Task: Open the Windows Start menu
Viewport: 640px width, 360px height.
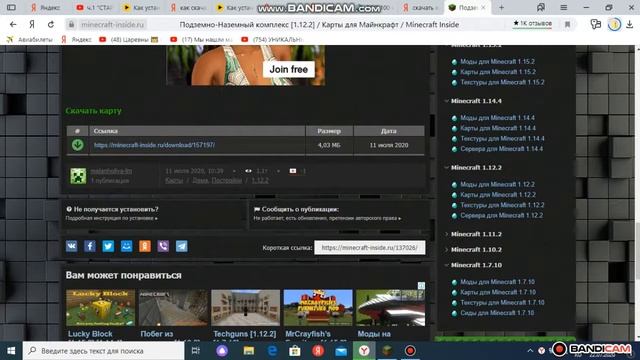Action: 11,351
